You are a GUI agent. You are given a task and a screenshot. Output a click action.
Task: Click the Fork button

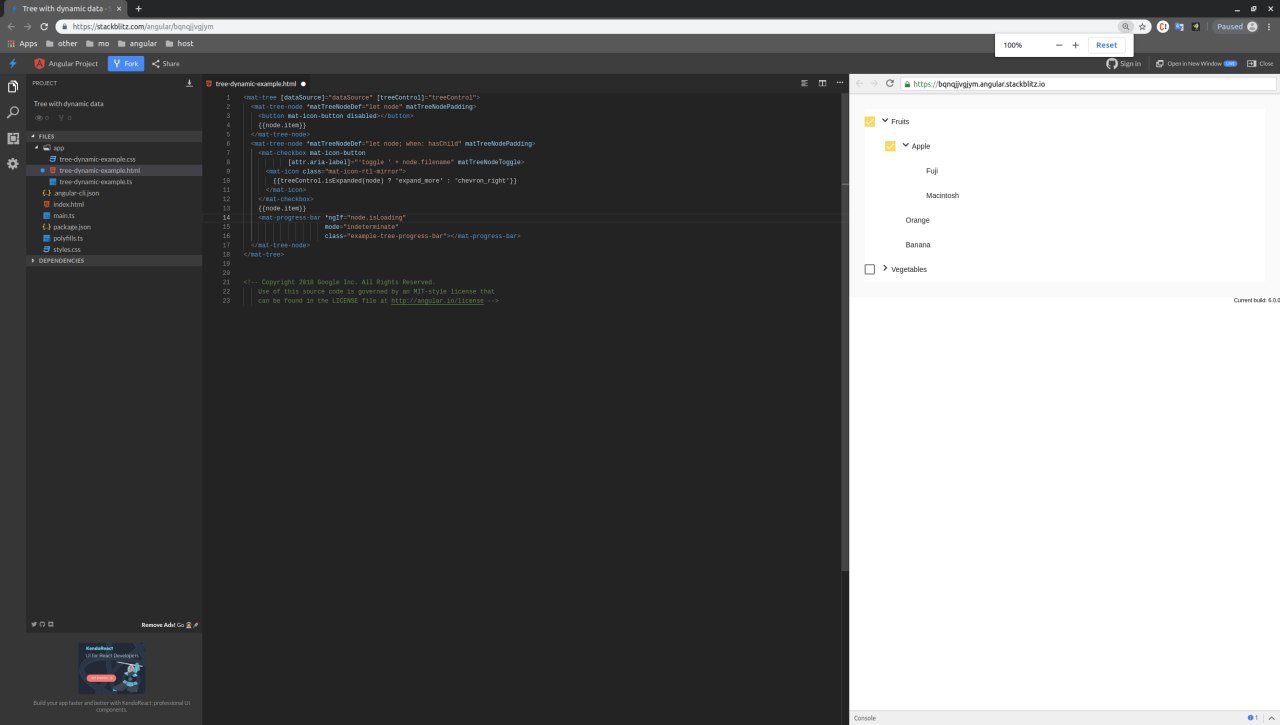coord(126,63)
